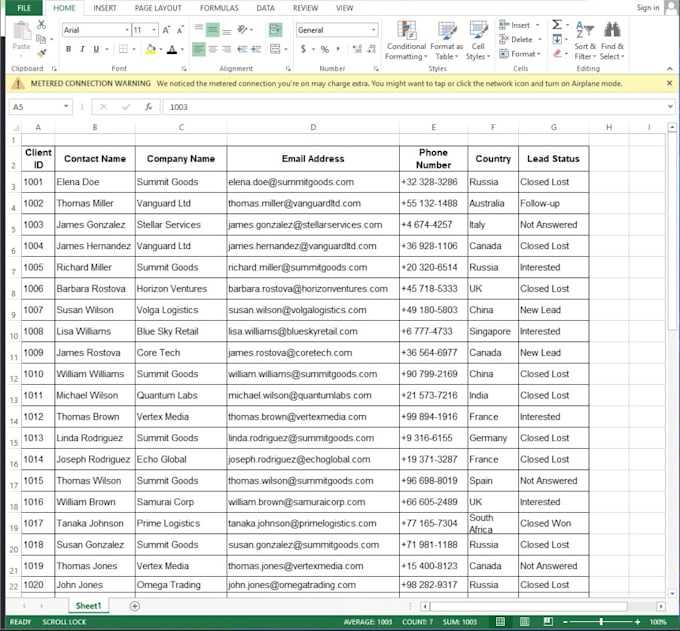Close the metered connection warning bar

pyautogui.click(x=670, y=83)
